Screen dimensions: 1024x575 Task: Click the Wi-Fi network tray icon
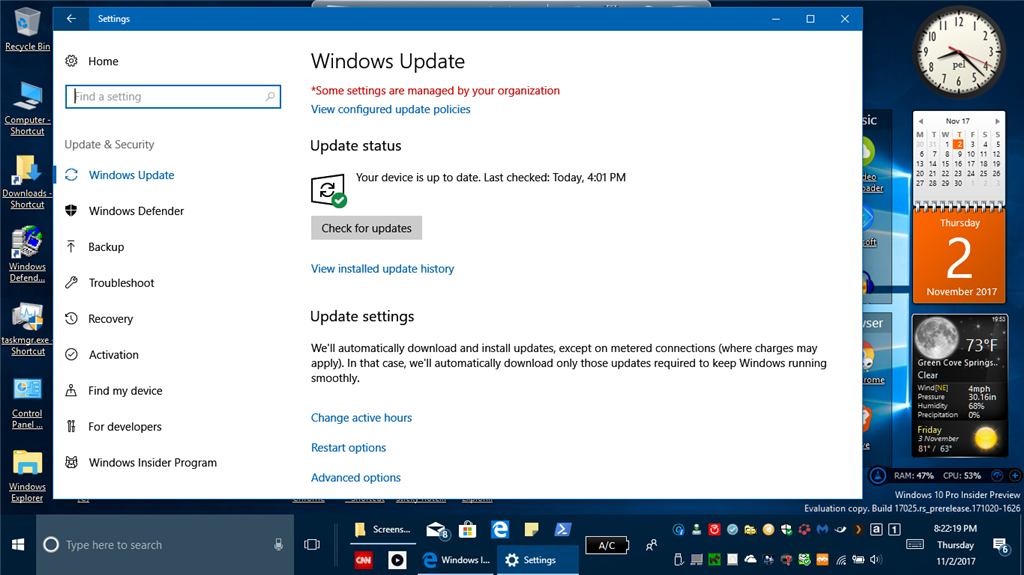(840, 560)
